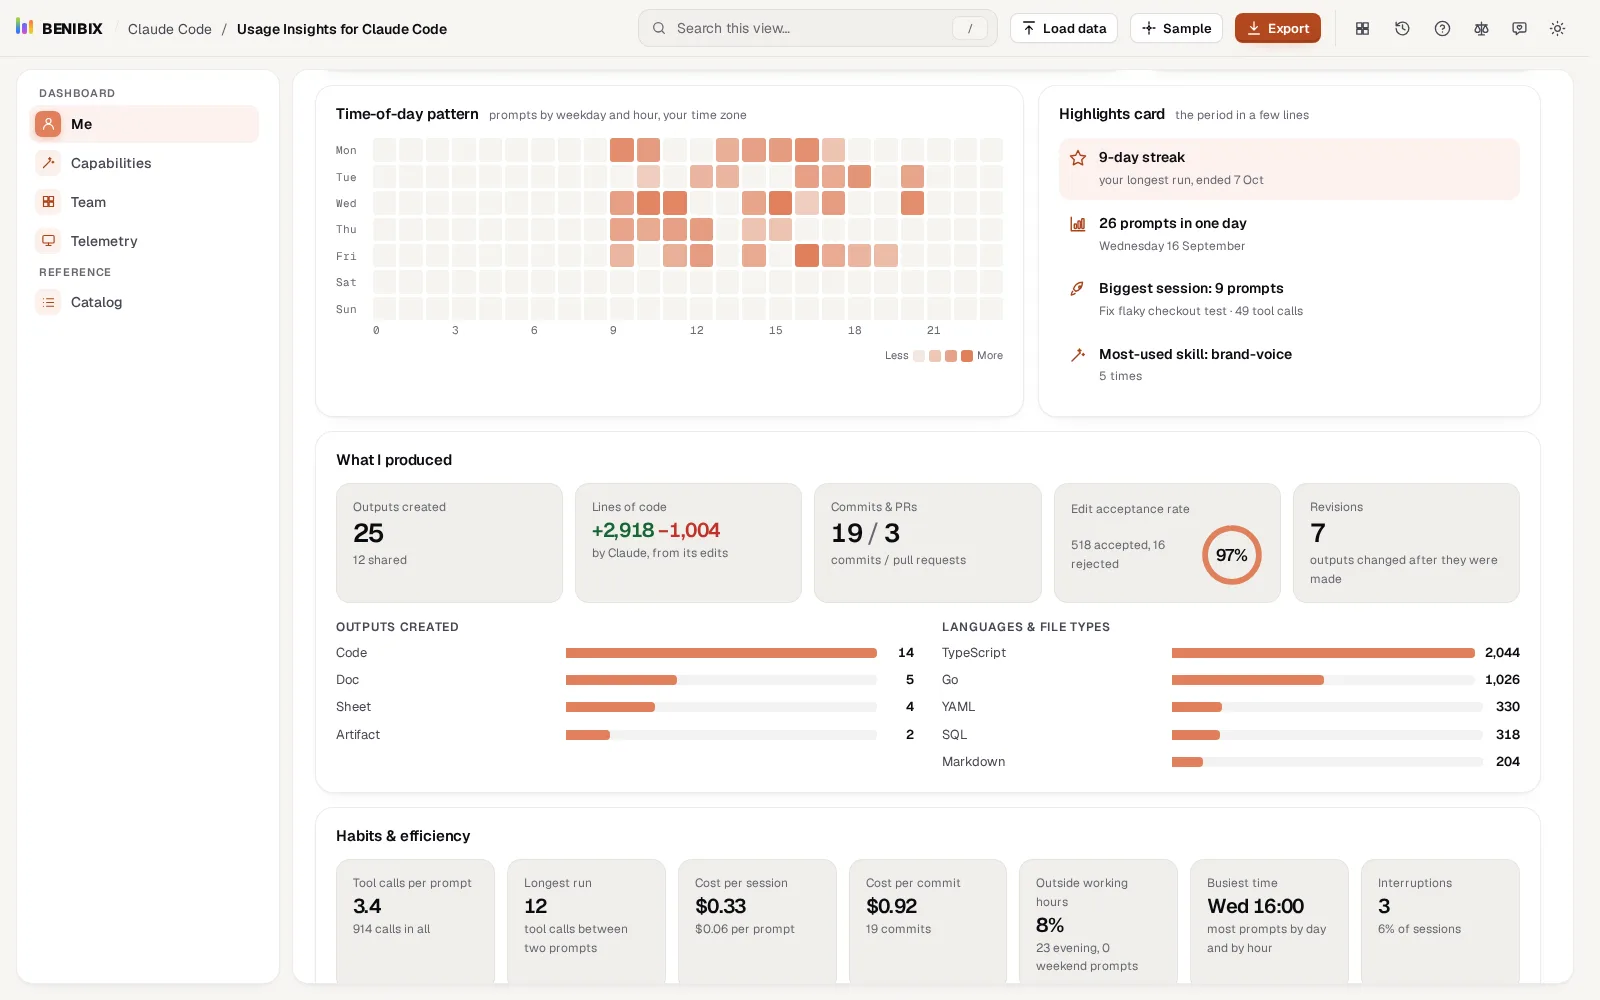The width and height of the screenshot is (1600, 1000).
Task: Click the Claude Code breadcrumb link
Action: point(170,29)
